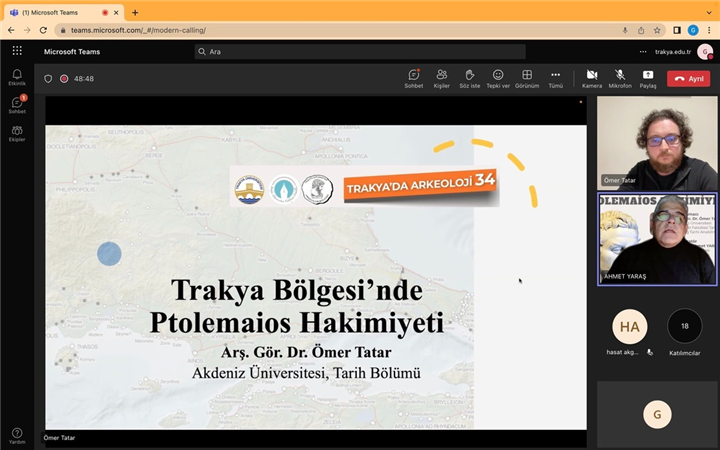Close the Microsoft Teams tab

pyautogui.click(x=116, y=12)
